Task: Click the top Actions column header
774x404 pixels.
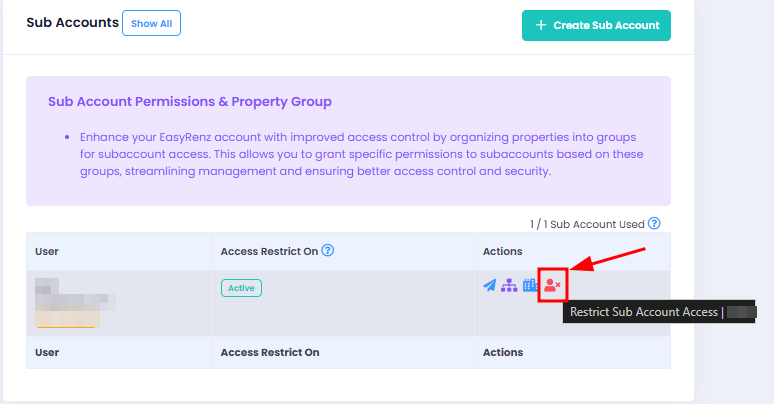Action: (503, 251)
